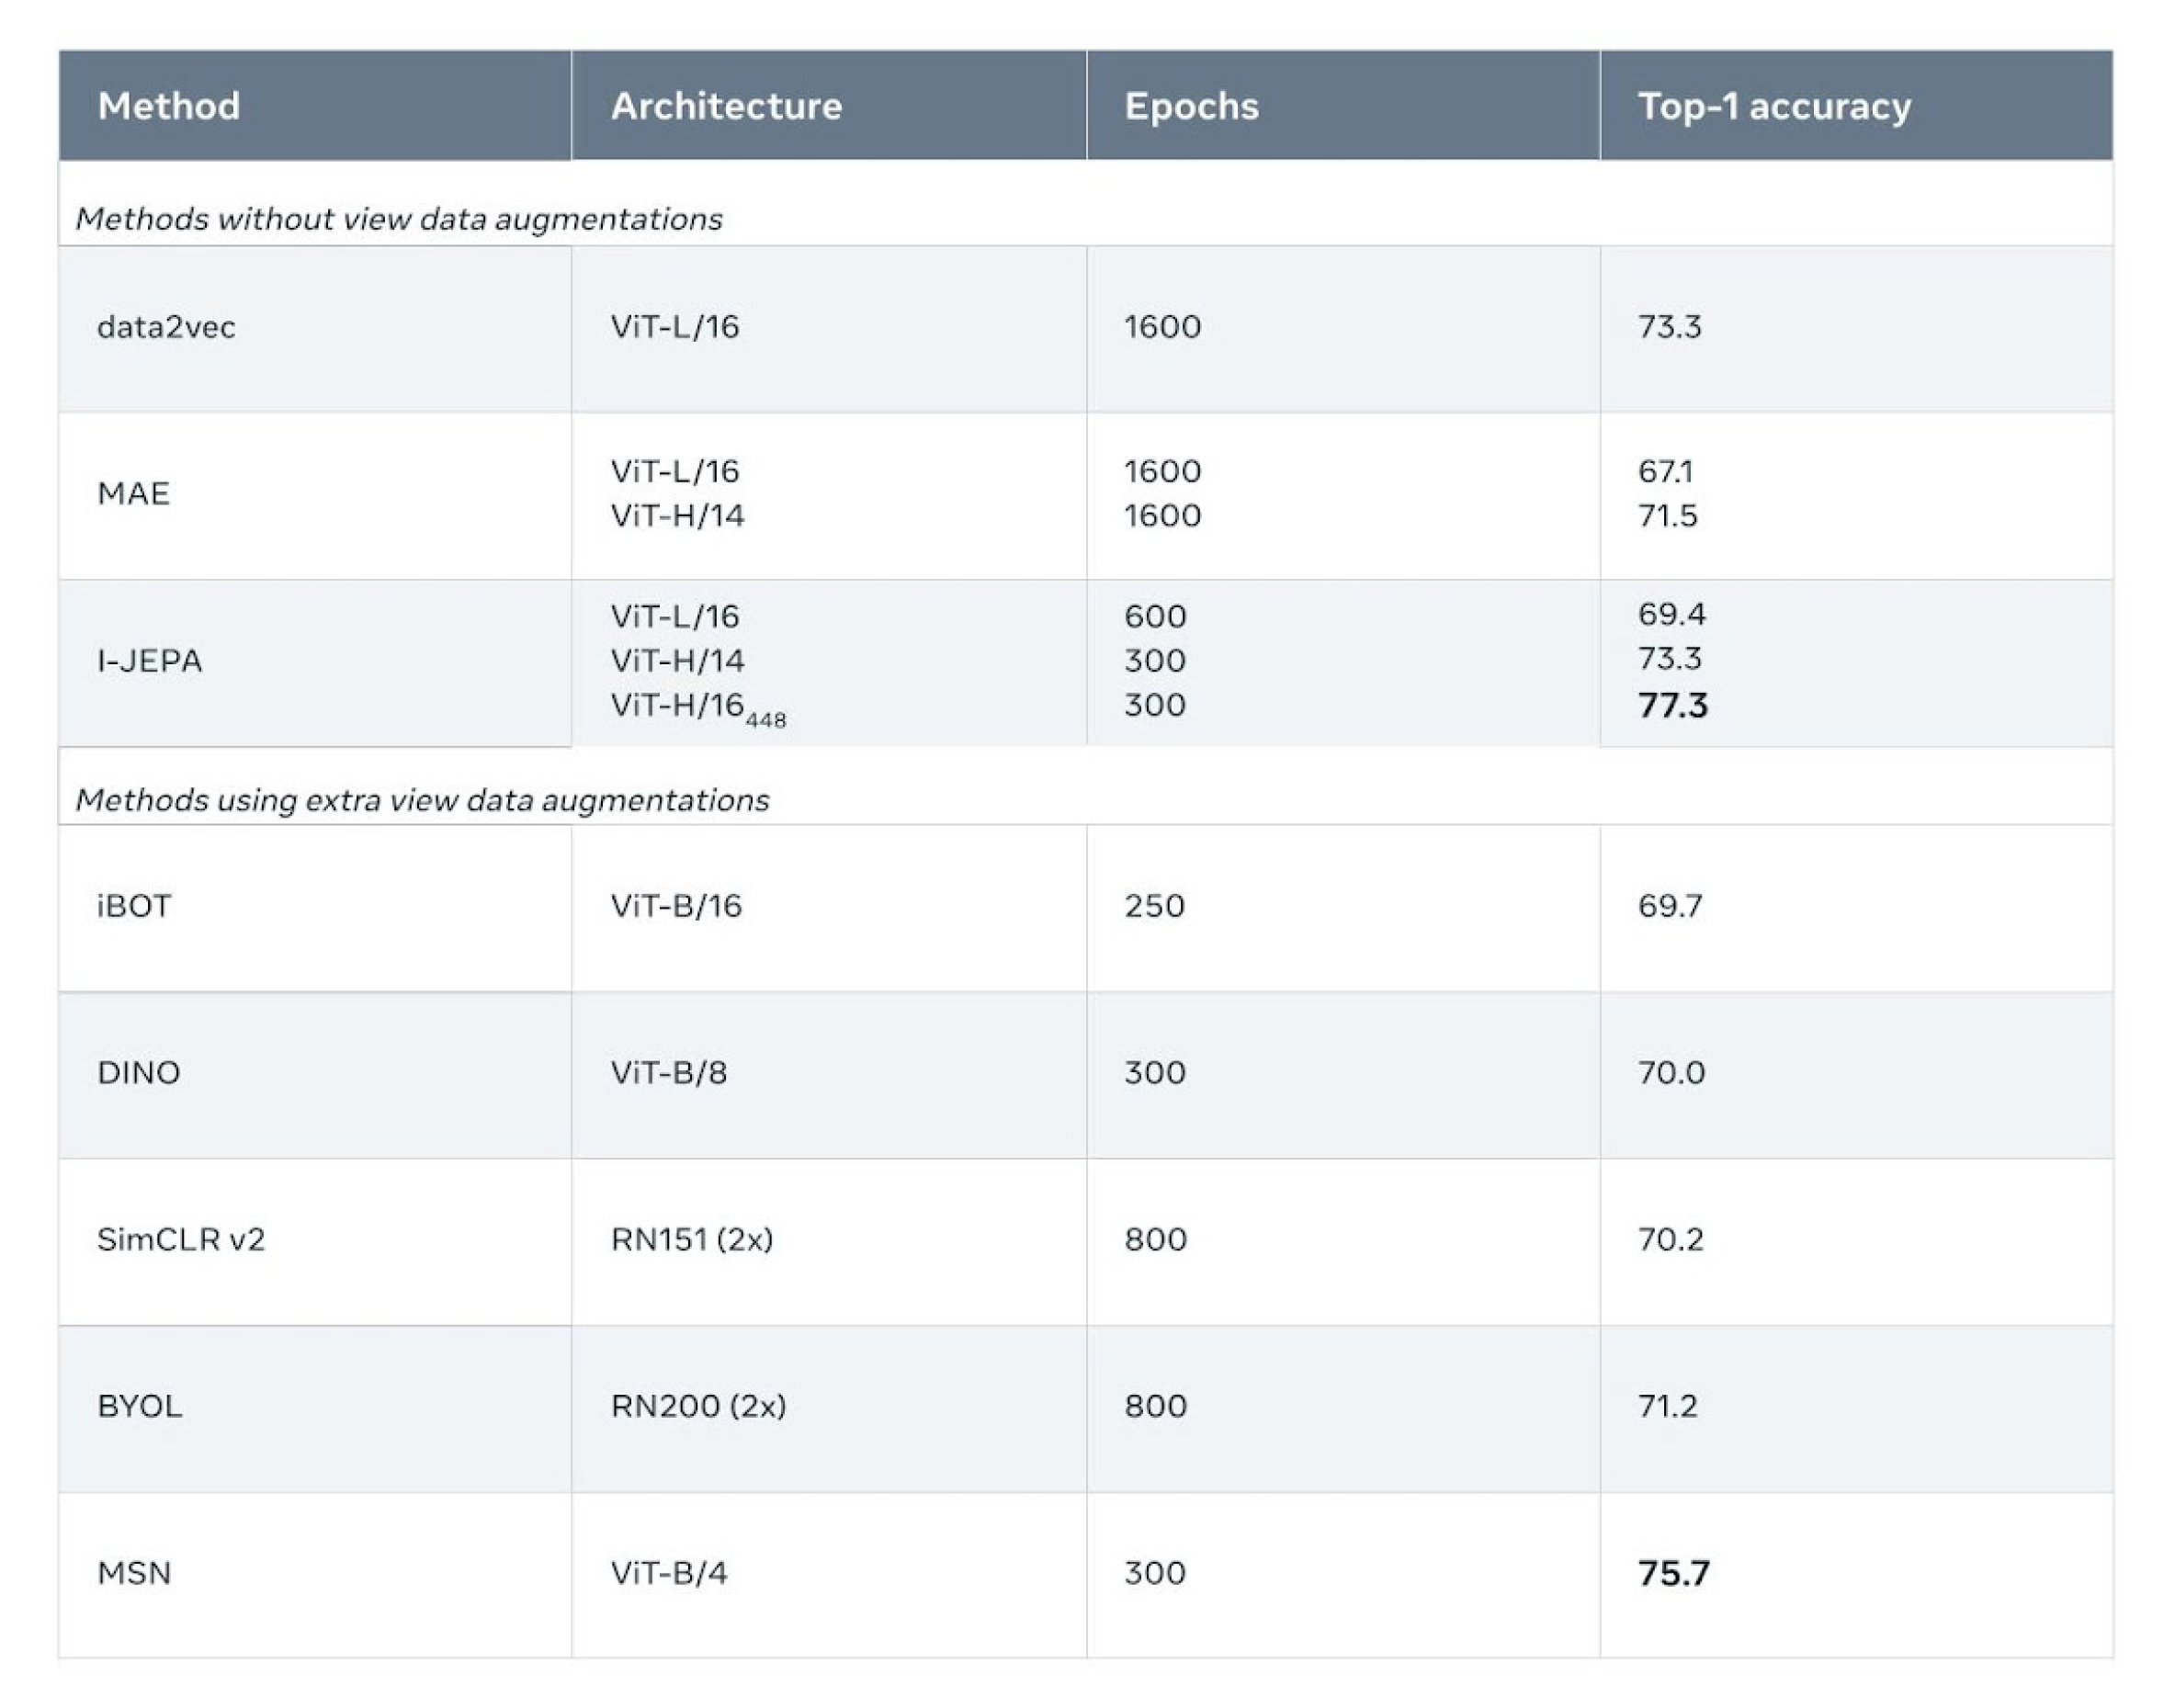Screen dimensions: 2164x1708
Task: Click the bold 75.7 accuracy value
Action: coord(1673,1573)
